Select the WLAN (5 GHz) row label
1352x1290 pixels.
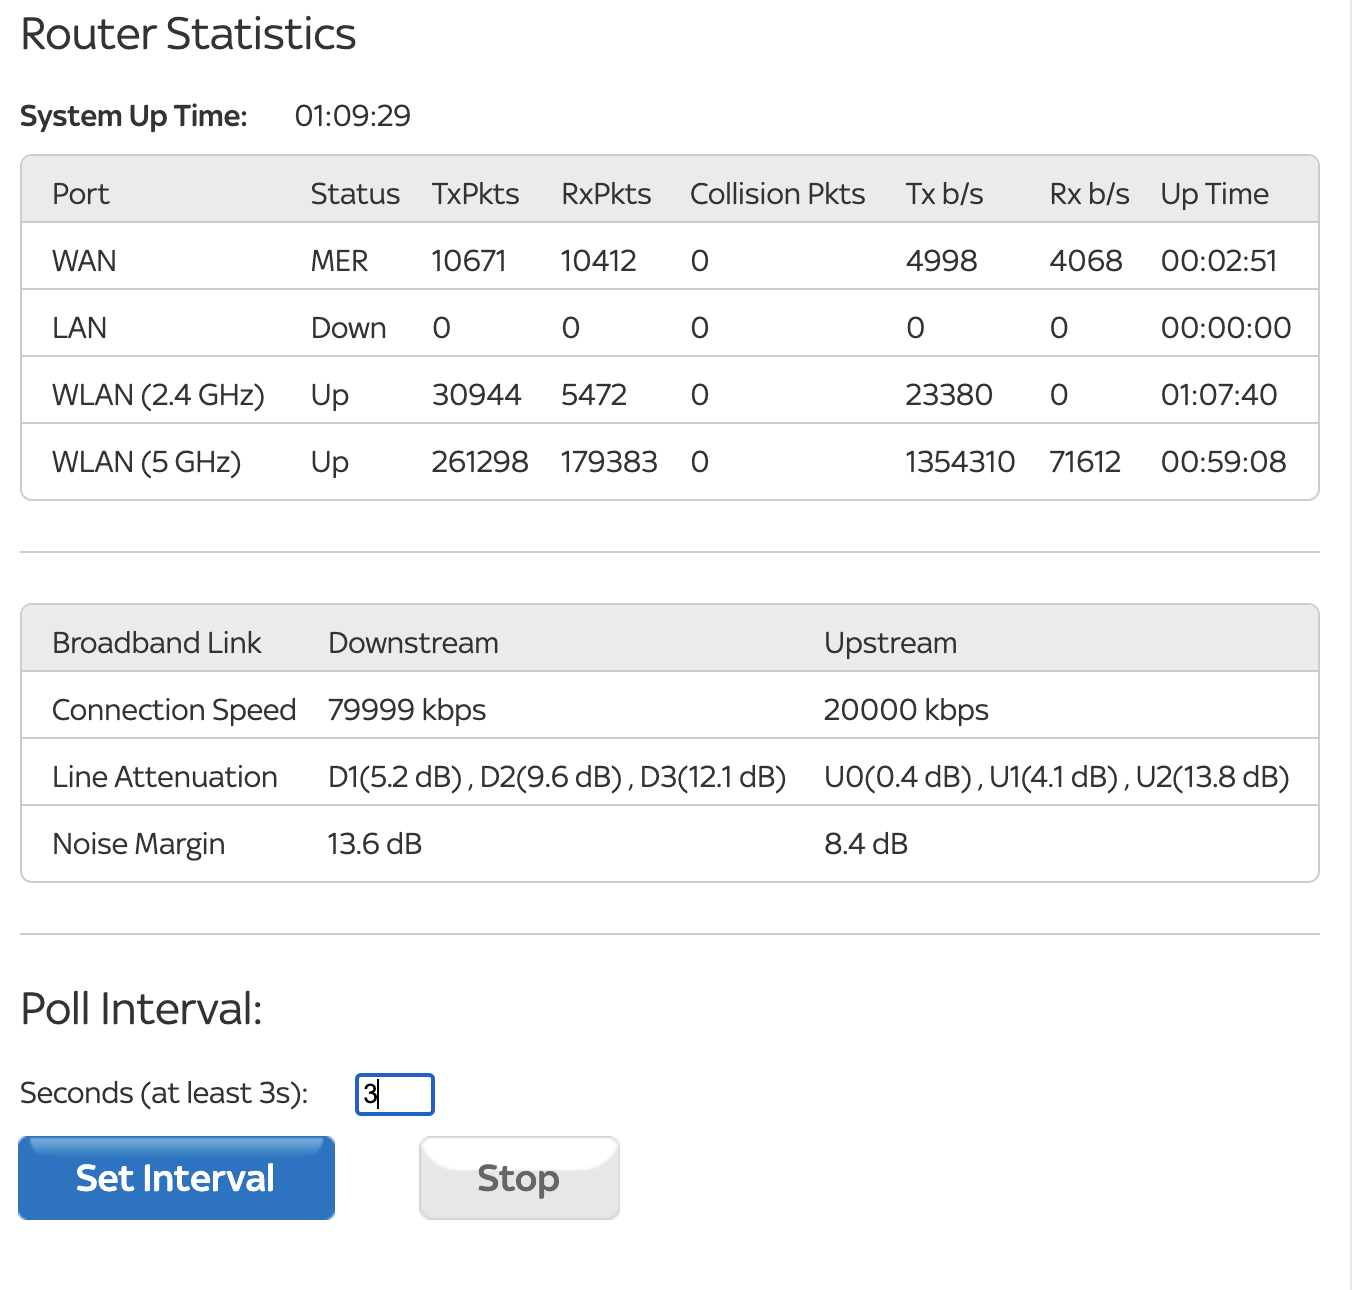tap(146, 462)
